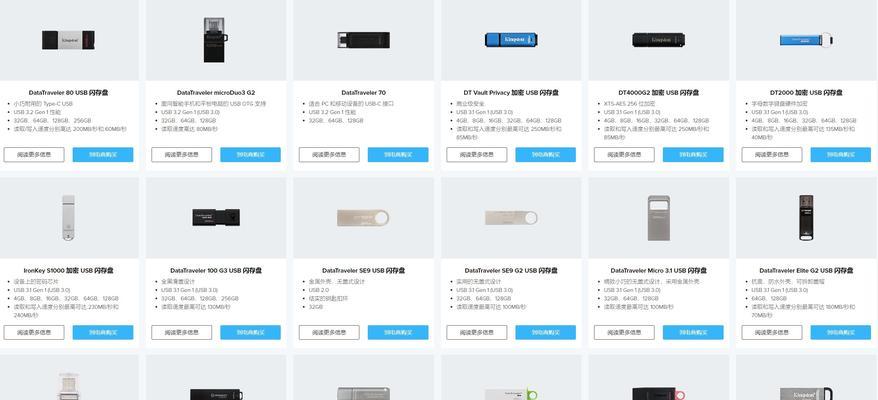
Task: Open the DataTraveler 80 product image
Action: coord(68,40)
